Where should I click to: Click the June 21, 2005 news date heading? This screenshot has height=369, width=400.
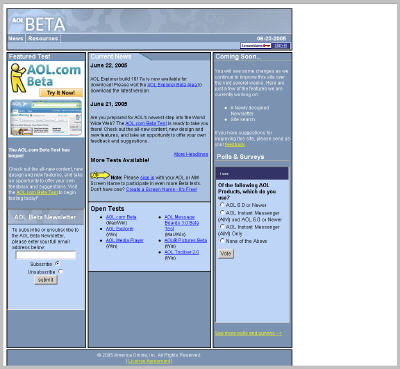[109, 104]
